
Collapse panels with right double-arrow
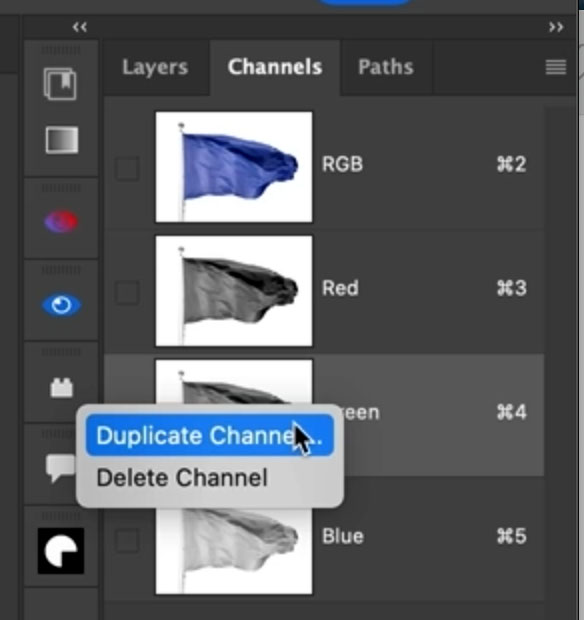coord(556,27)
